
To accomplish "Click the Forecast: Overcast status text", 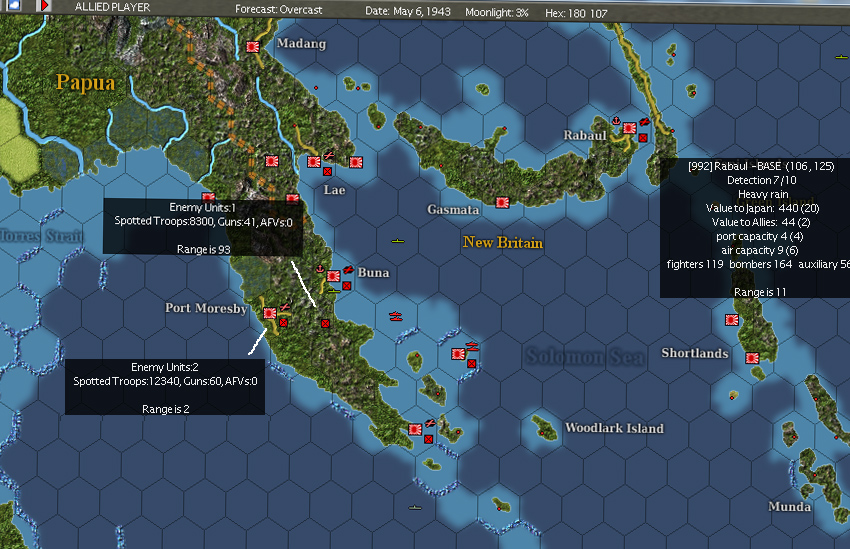I will point(279,10).
